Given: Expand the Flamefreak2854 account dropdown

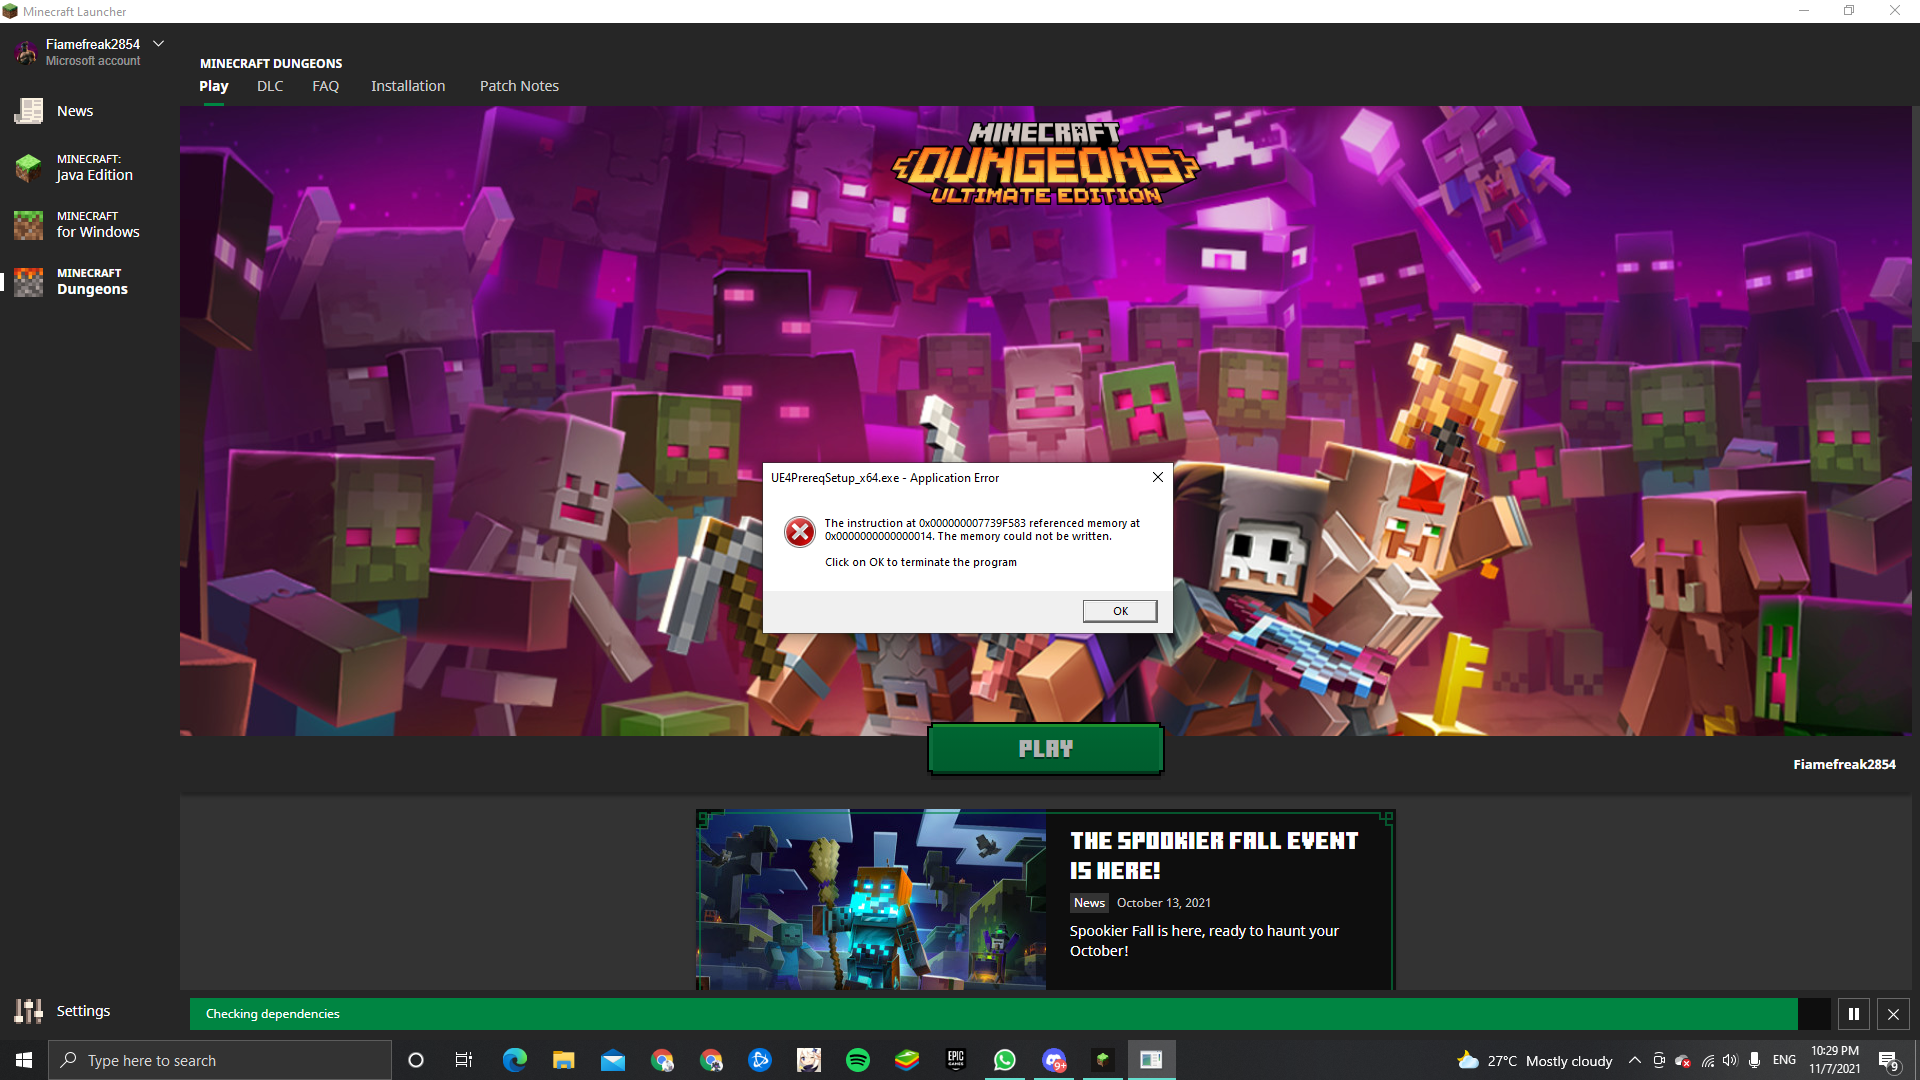Looking at the screenshot, I should (158, 44).
